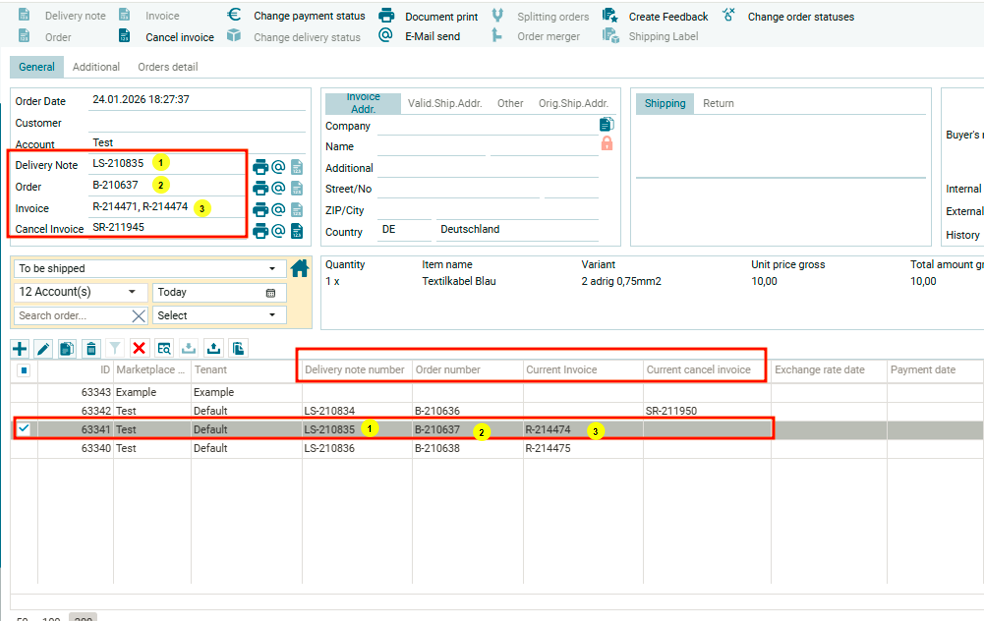Open the Valid.Ship.Addr. address tab
The height and width of the screenshot is (621, 984).
click(x=444, y=103)
